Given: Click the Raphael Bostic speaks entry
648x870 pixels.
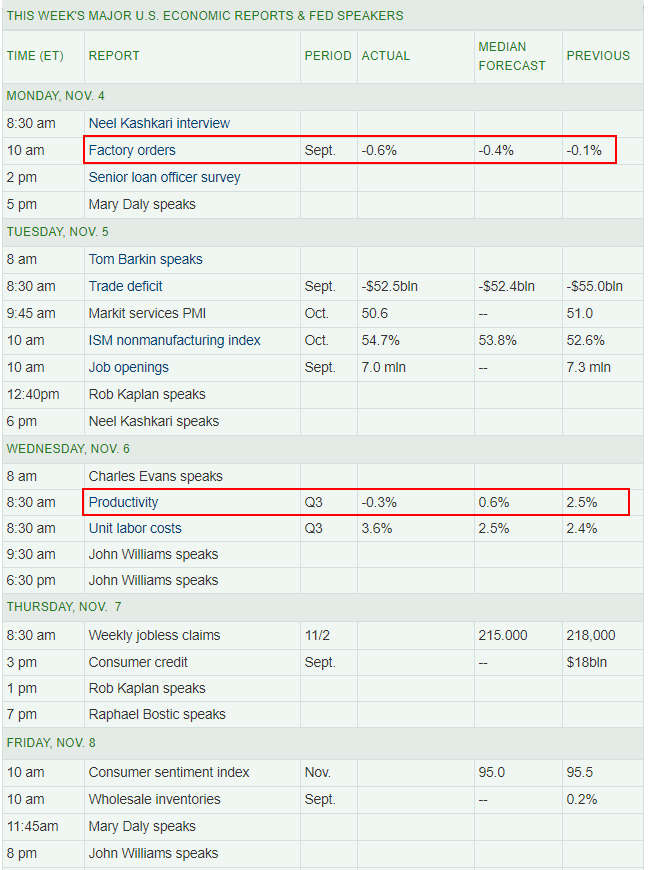Looking at the screenshot, I should pos(157,714).
